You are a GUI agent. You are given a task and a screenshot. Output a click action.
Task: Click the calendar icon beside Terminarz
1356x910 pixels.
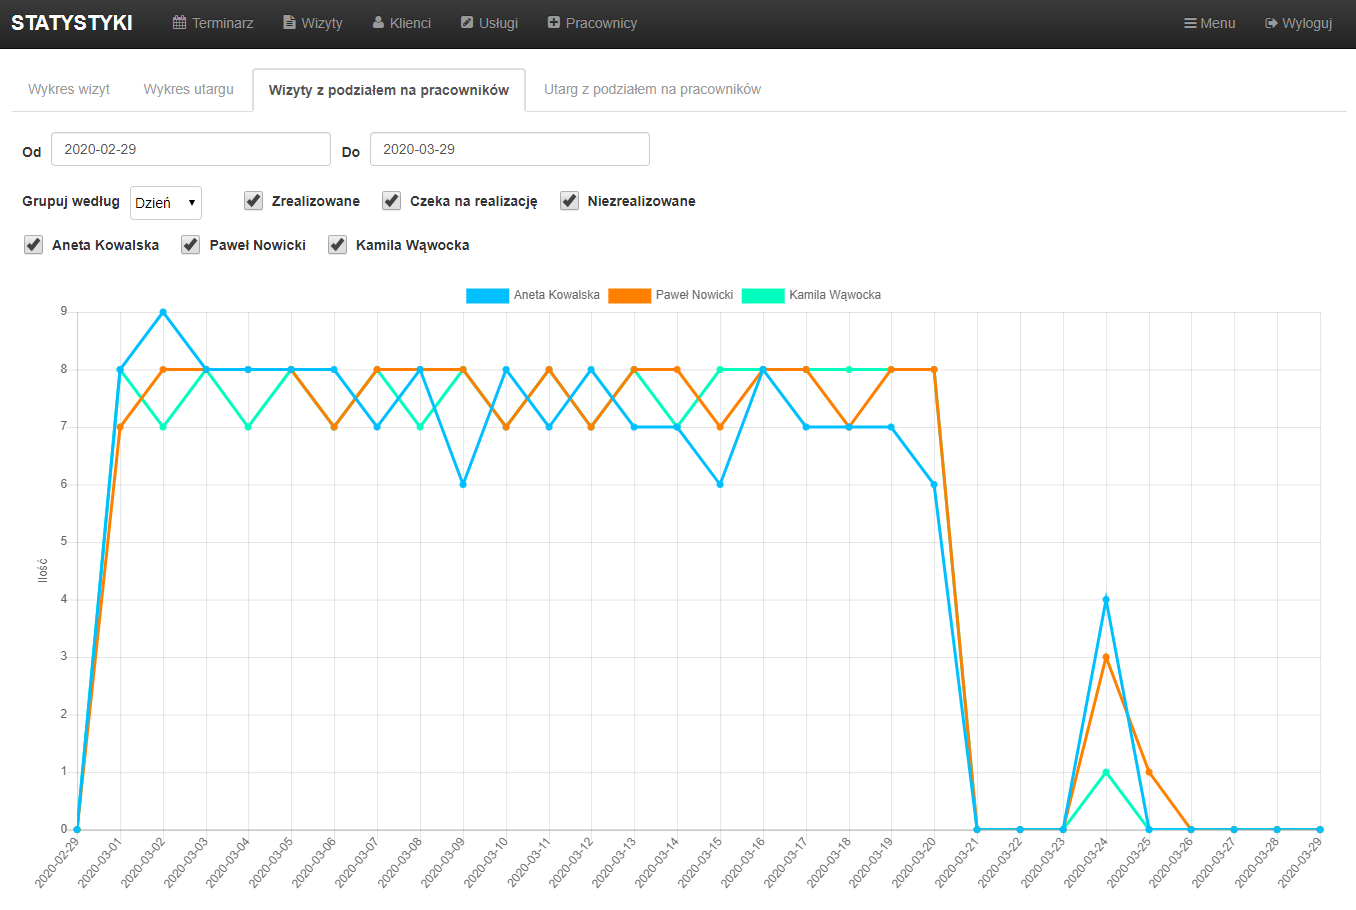pos(180,23)
